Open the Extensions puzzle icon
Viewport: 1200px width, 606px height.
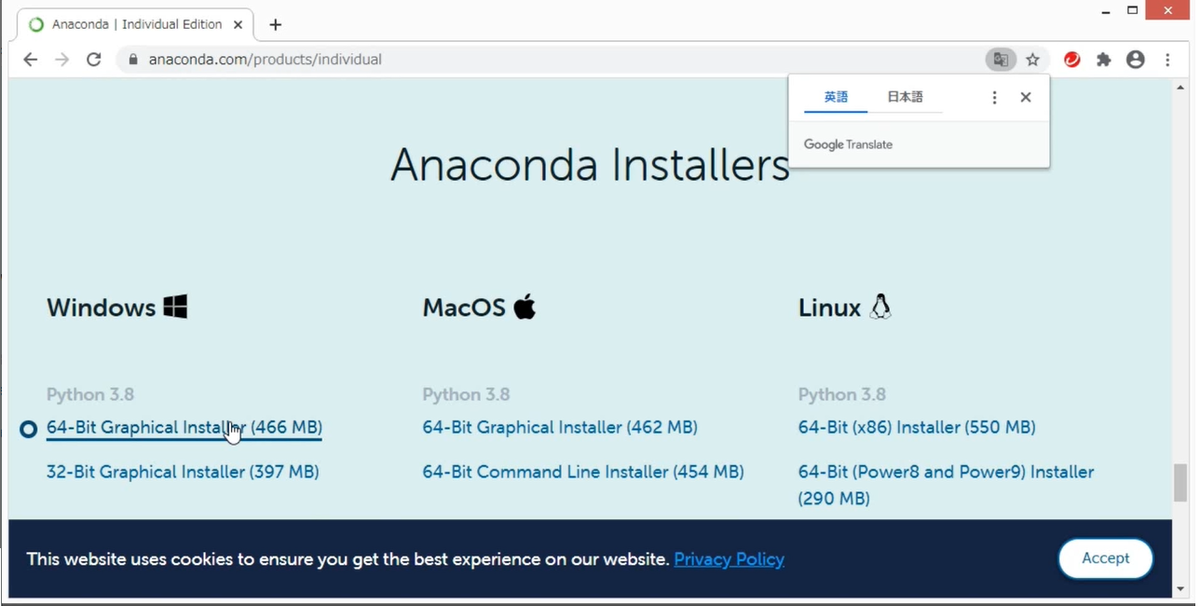click(x=1104, y=60)
